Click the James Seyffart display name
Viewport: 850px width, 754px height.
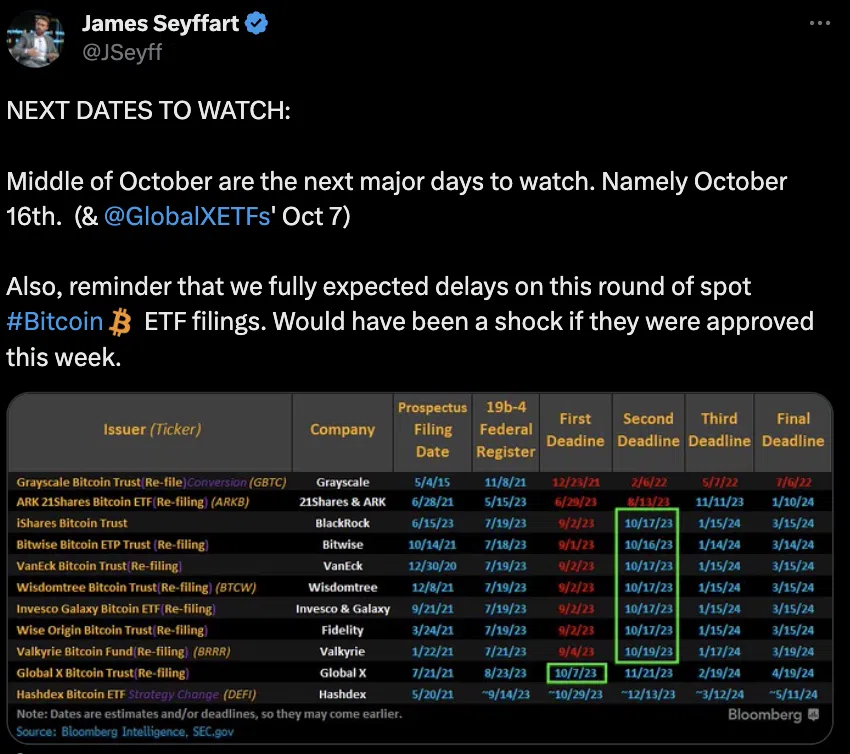[x=160, y=23]
